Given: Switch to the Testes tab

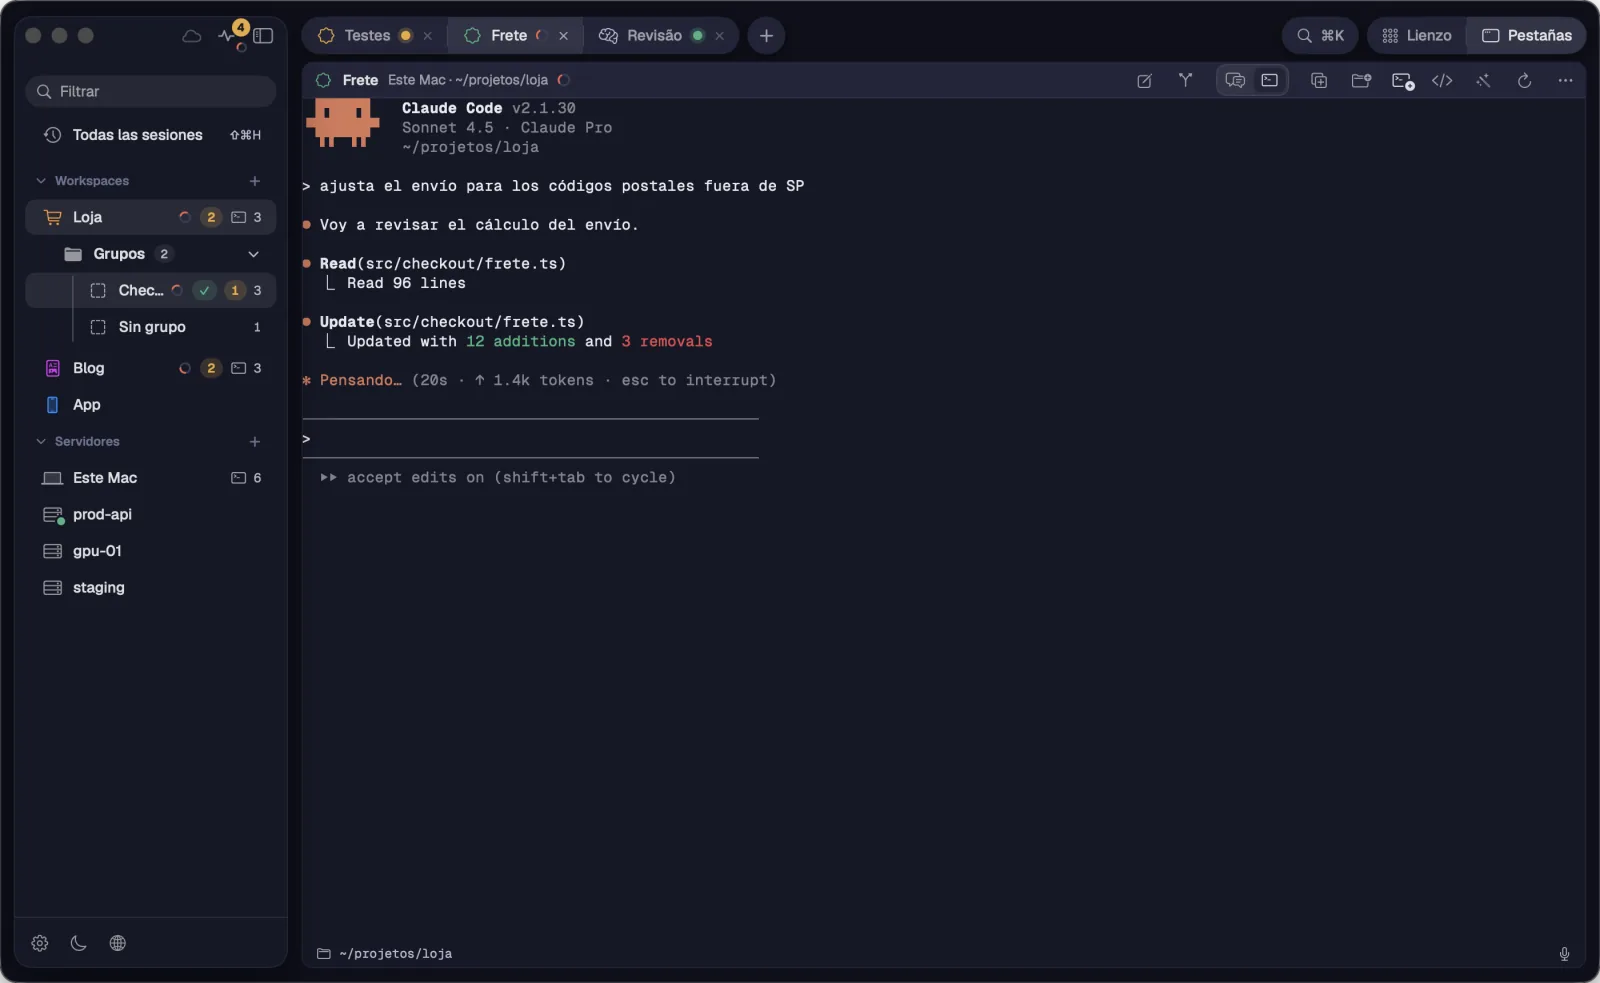Looking at the screenshot, I should pos(375,35).
